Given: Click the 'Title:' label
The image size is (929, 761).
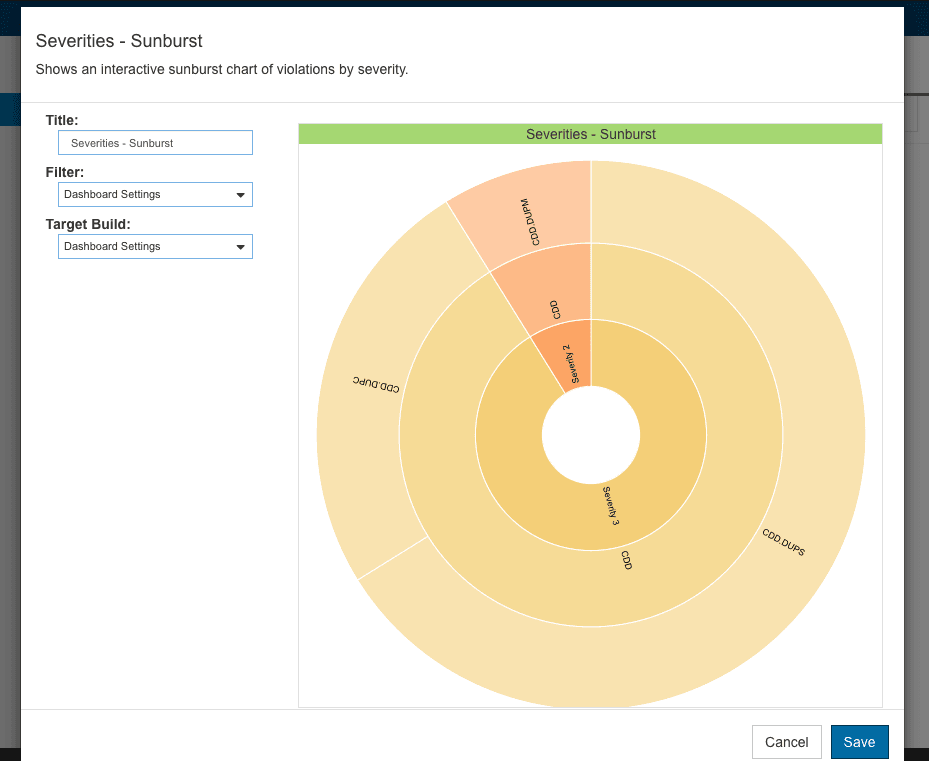Looking at the screenshot, I should (62, 120).
